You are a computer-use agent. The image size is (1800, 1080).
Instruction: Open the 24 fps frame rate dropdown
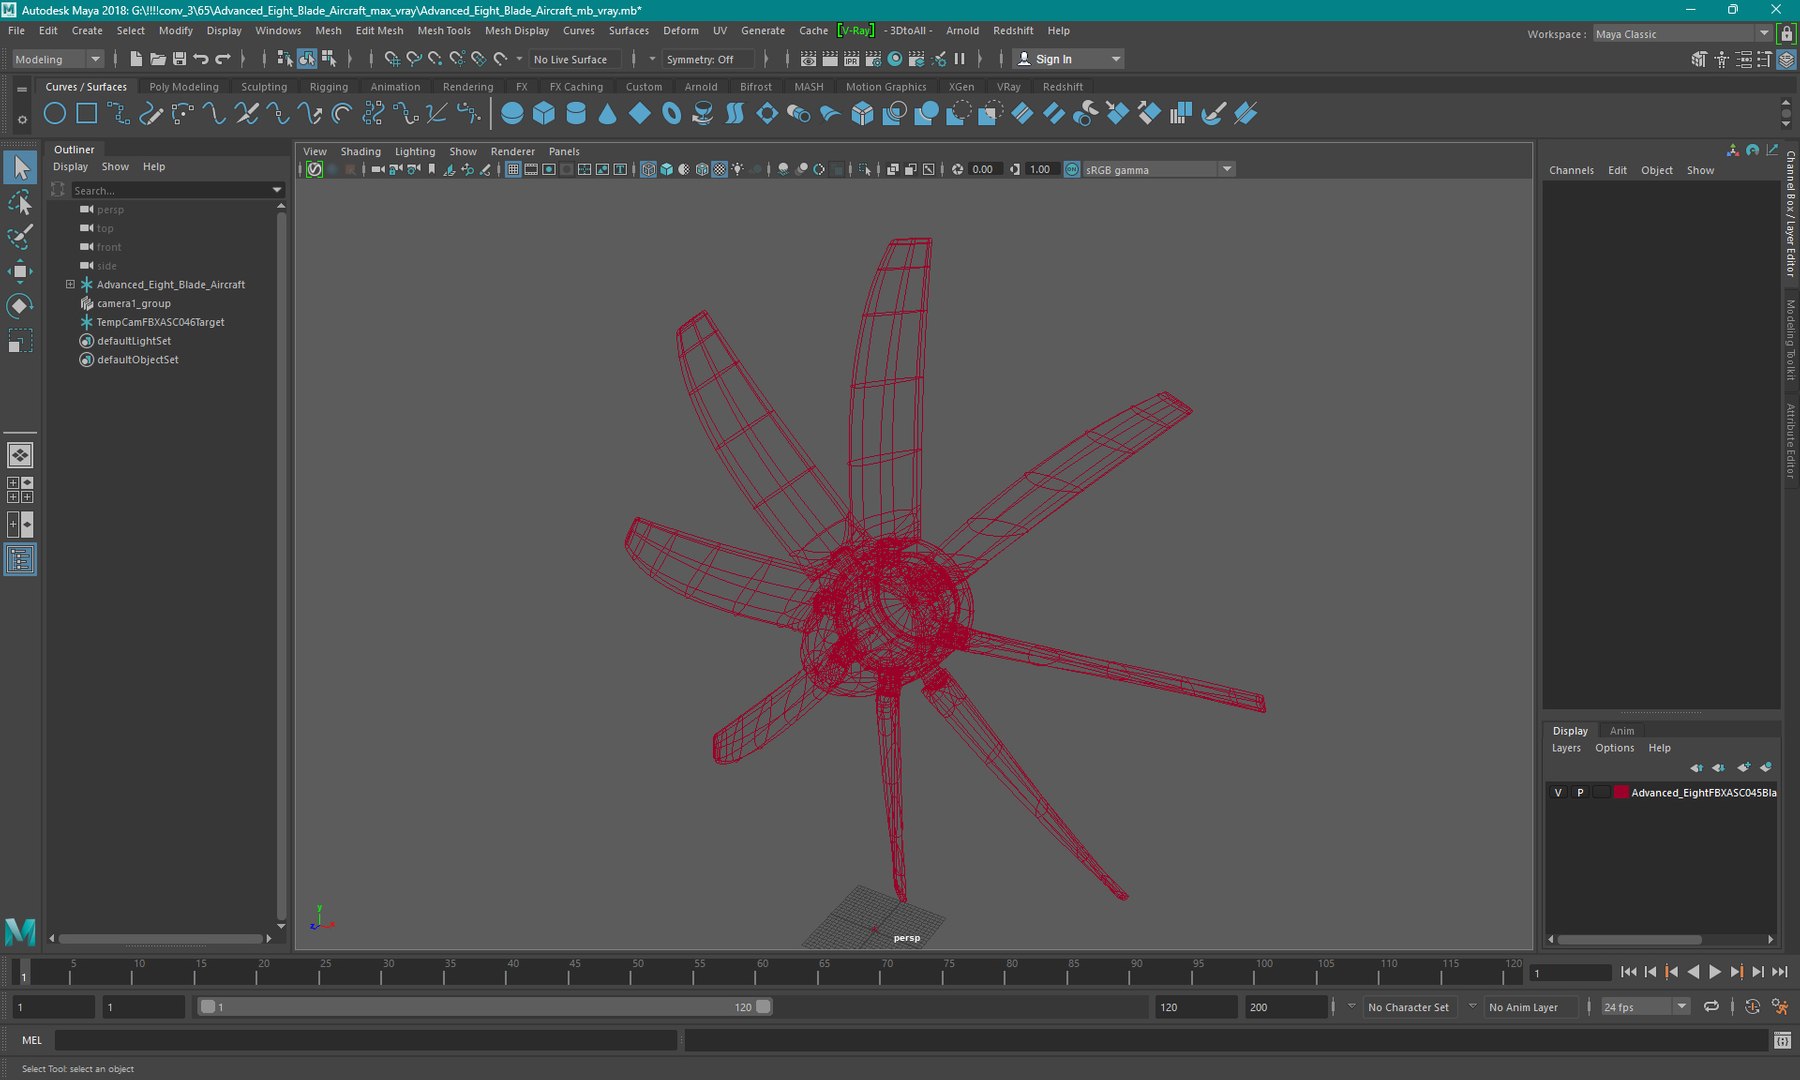pos(1645,1007)
